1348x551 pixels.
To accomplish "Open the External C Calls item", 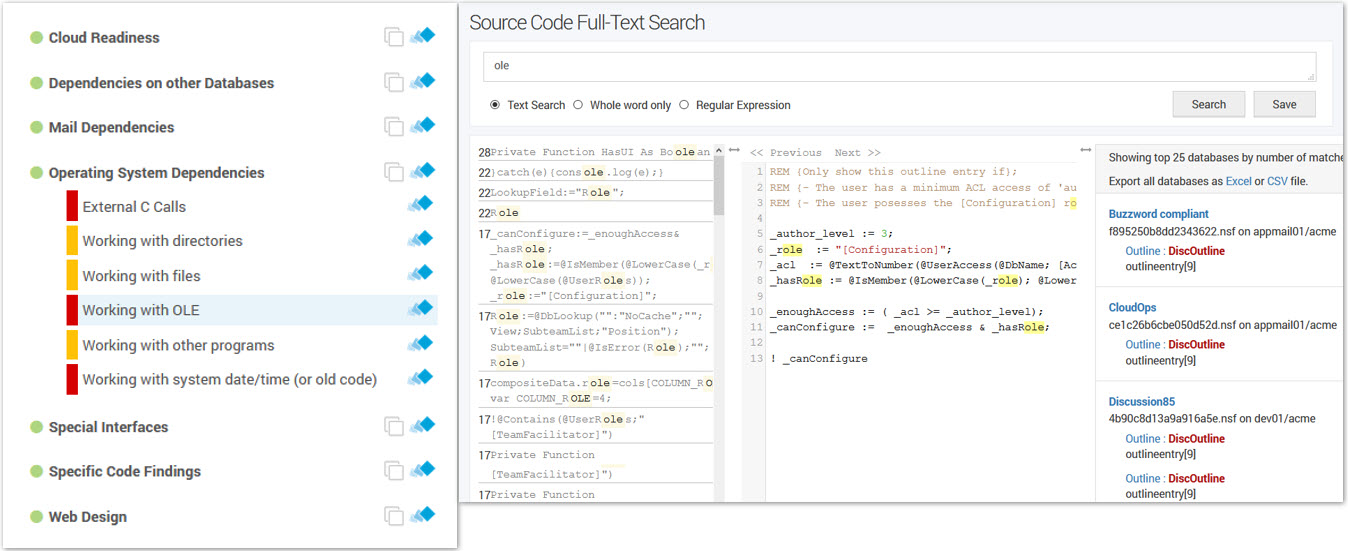I will click(134, 207).
